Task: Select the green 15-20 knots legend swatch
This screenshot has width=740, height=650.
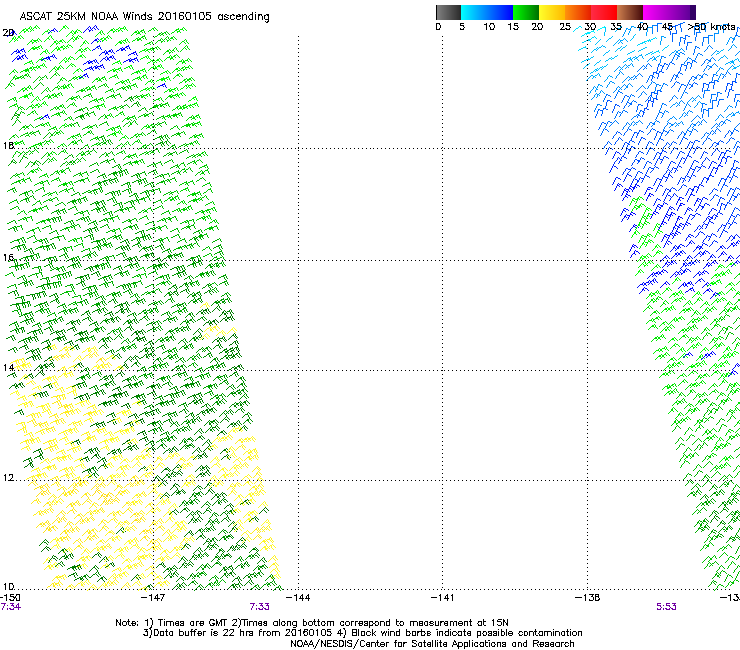Action: [526, 12]
